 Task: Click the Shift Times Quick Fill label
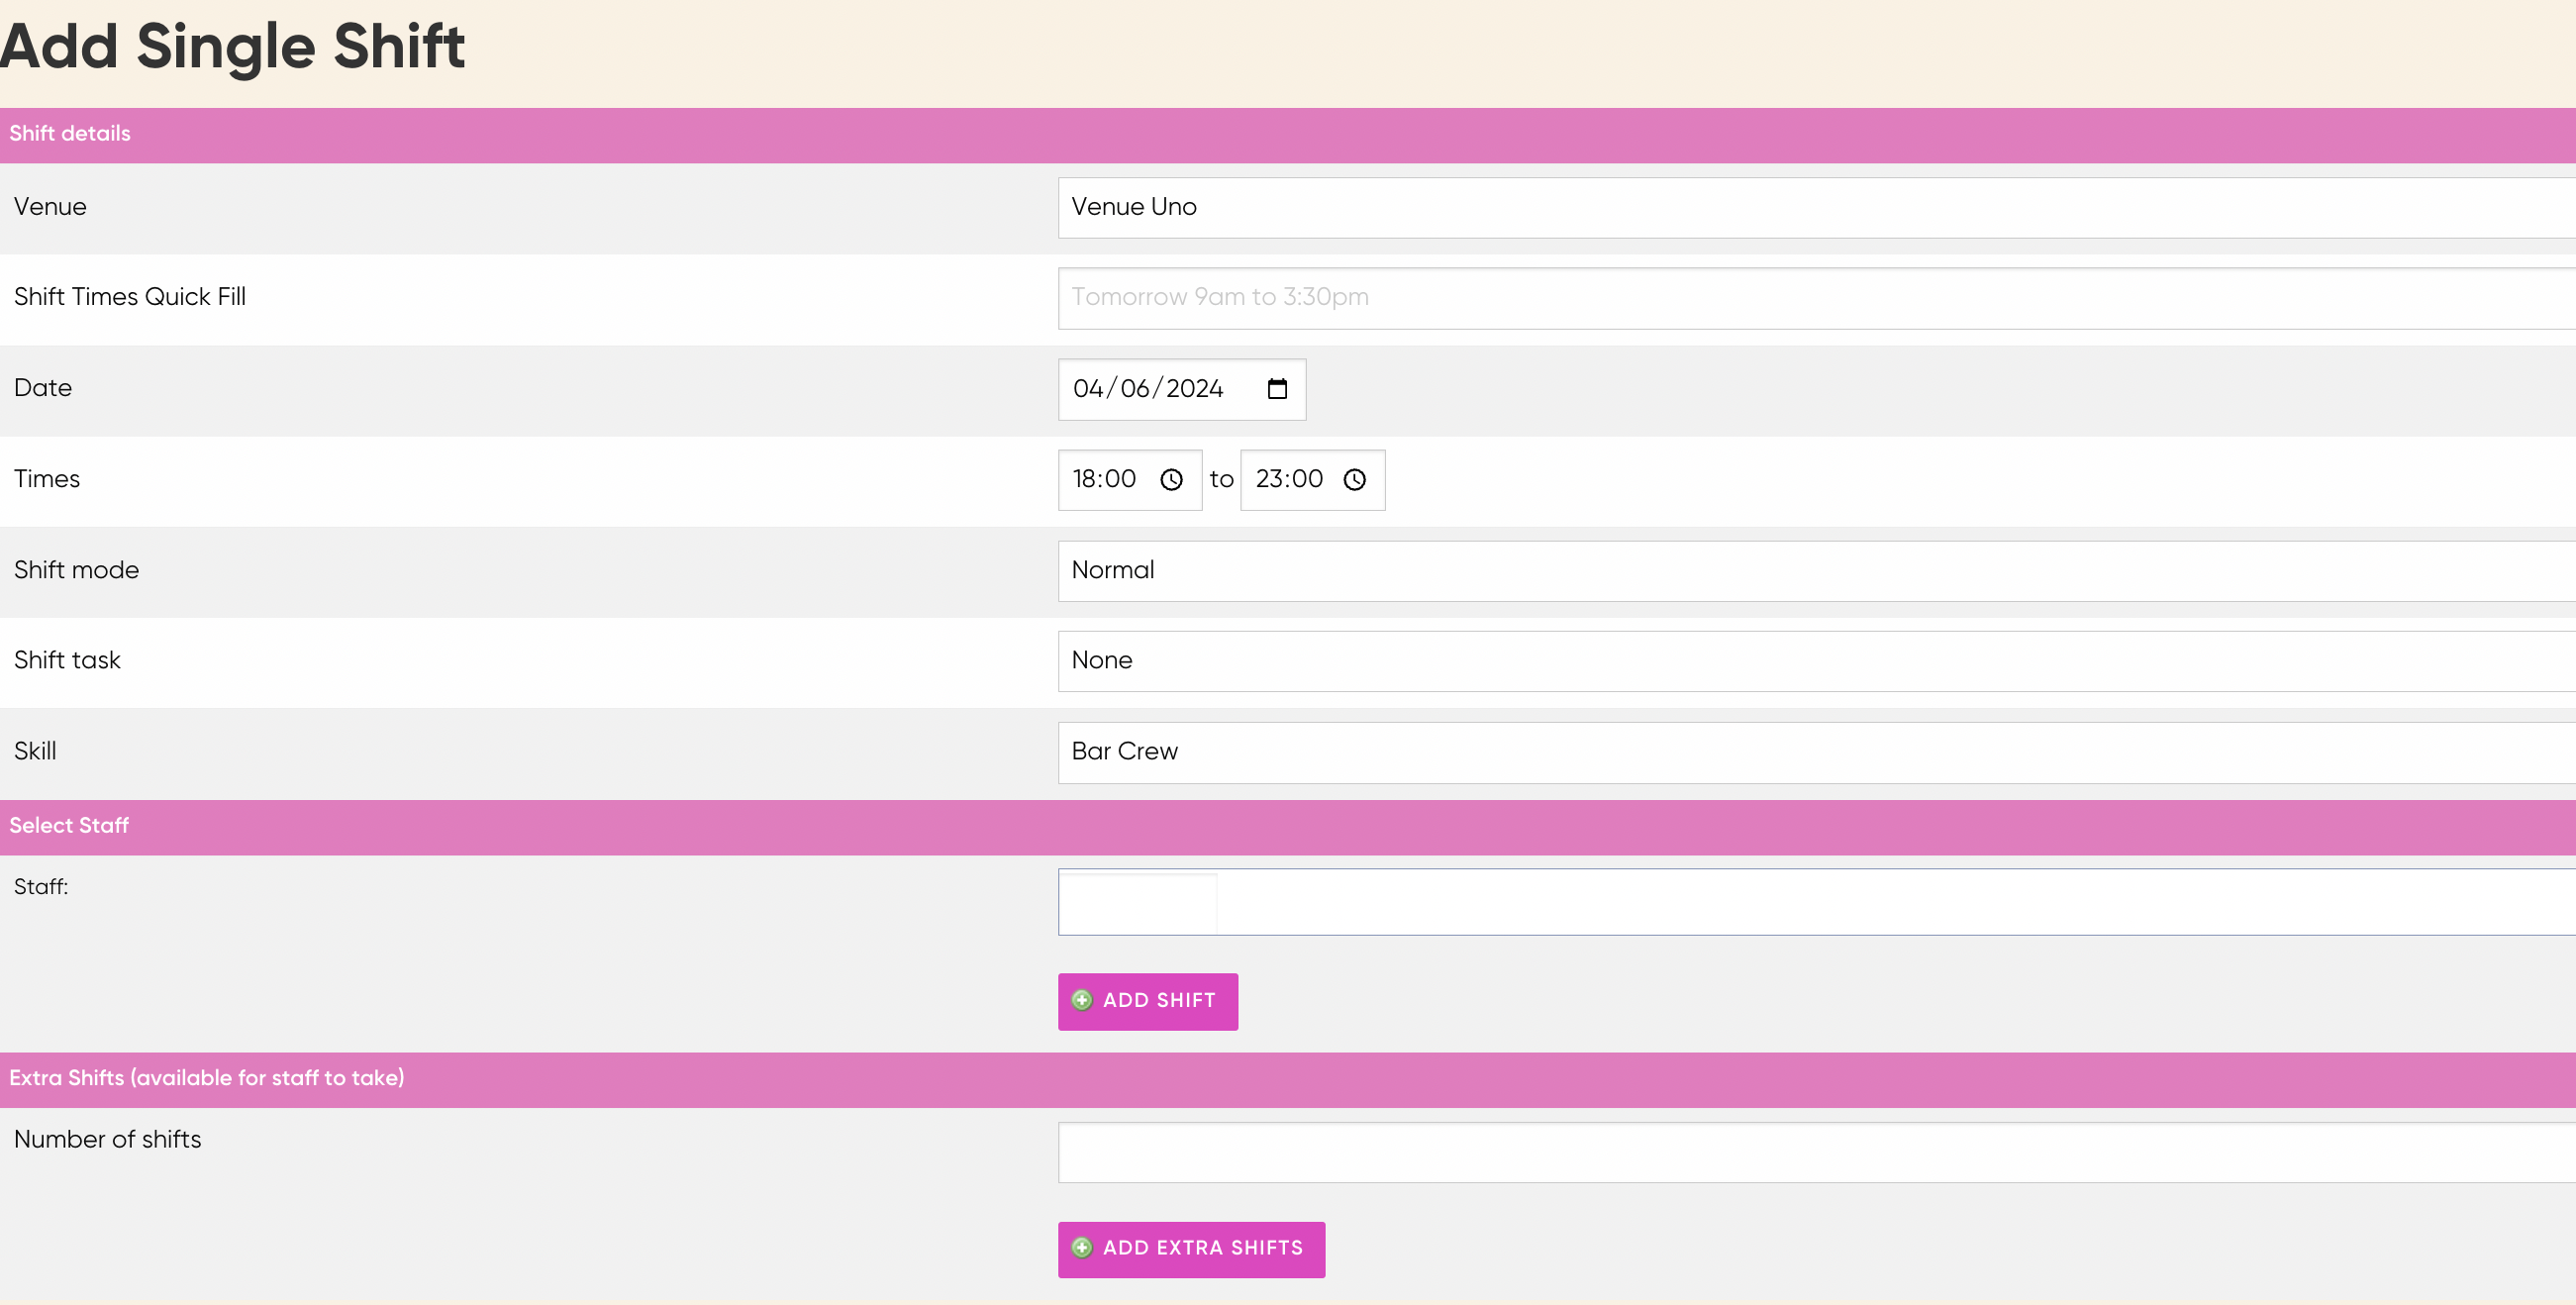(x=130, y=297)
